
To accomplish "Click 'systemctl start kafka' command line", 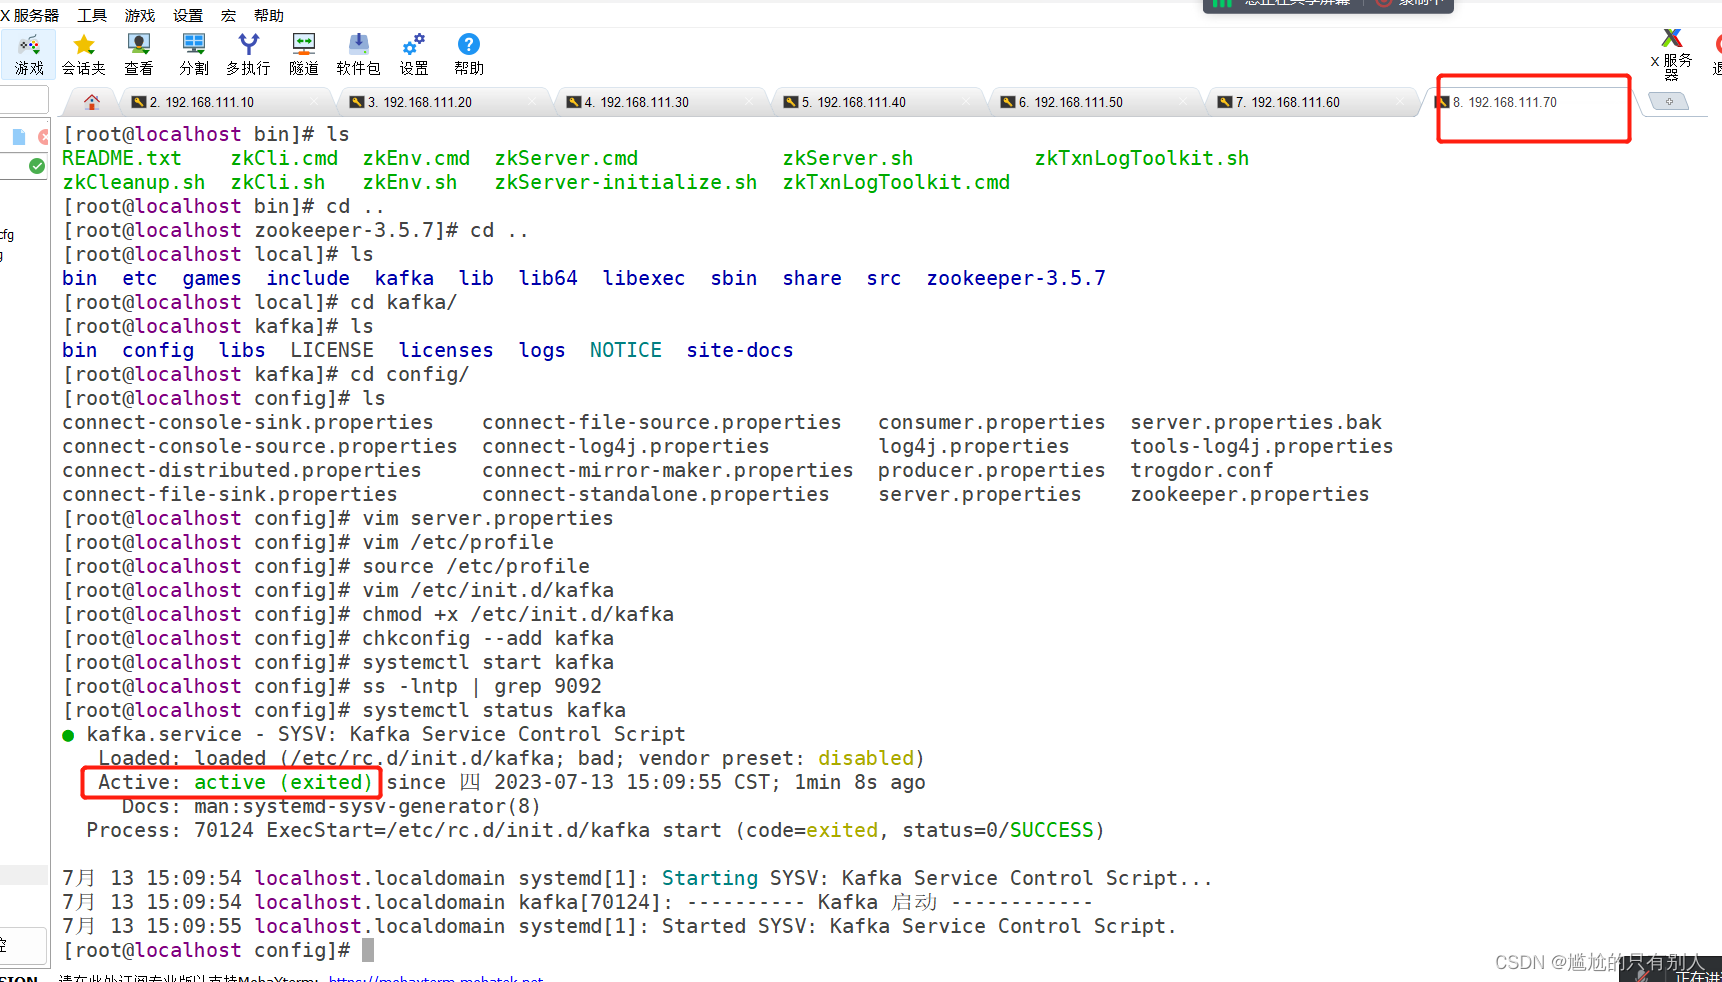I will tap(488, 662).
